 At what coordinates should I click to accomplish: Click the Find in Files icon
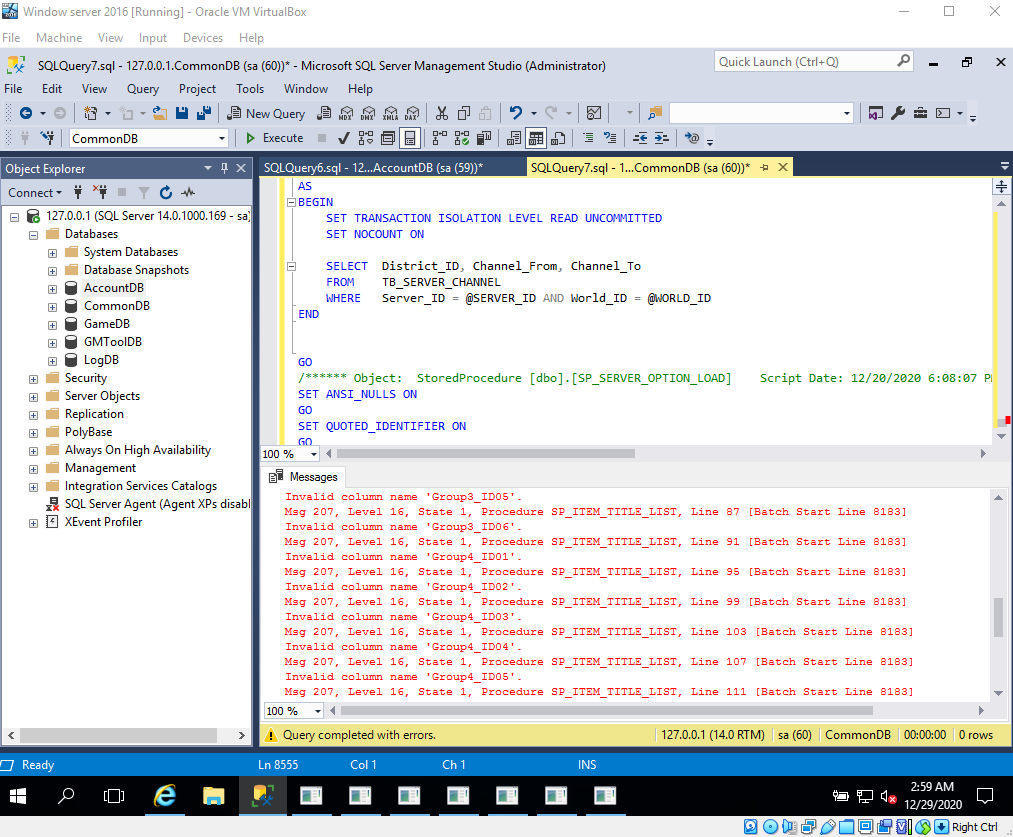pos(654,114)
